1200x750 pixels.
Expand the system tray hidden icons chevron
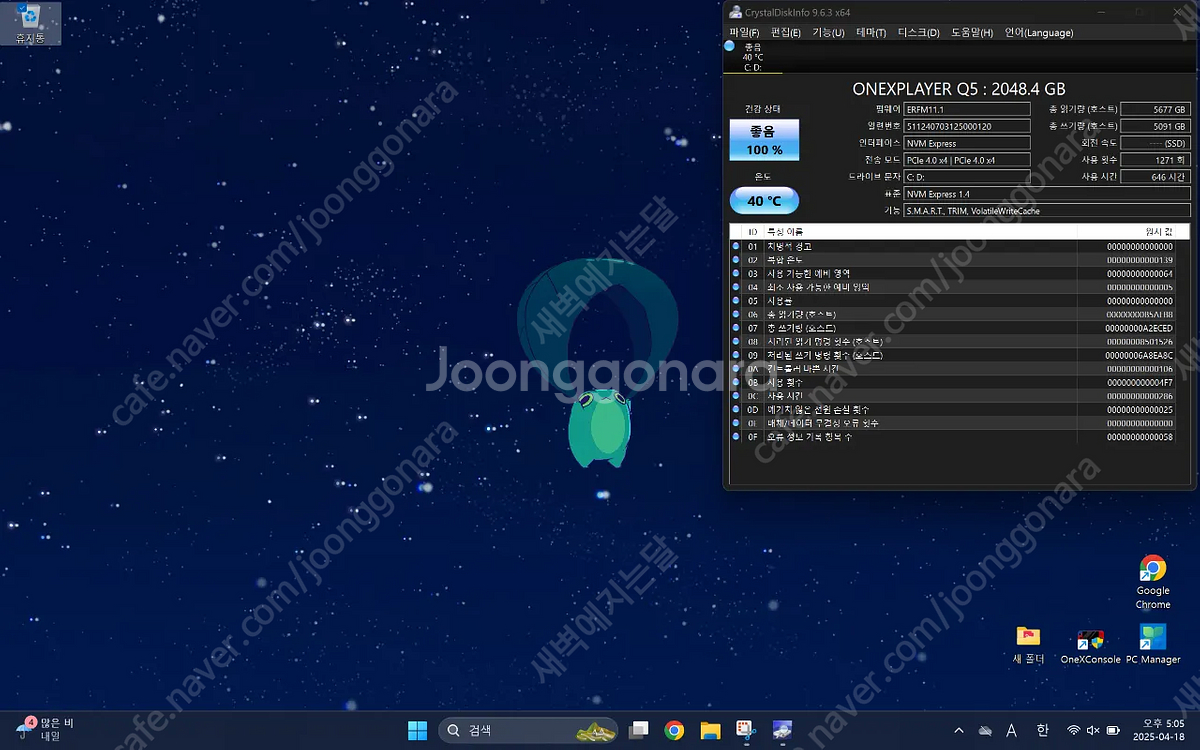(959, 731)
